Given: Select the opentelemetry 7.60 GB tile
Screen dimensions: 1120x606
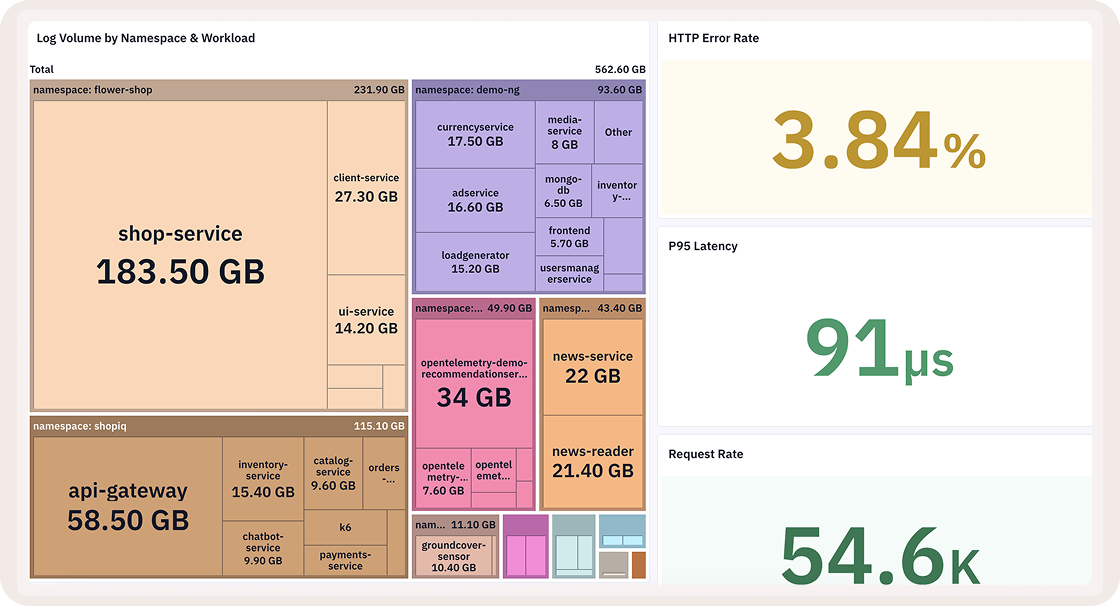Looking at the screenshot, I should click(x=444, y=477).
